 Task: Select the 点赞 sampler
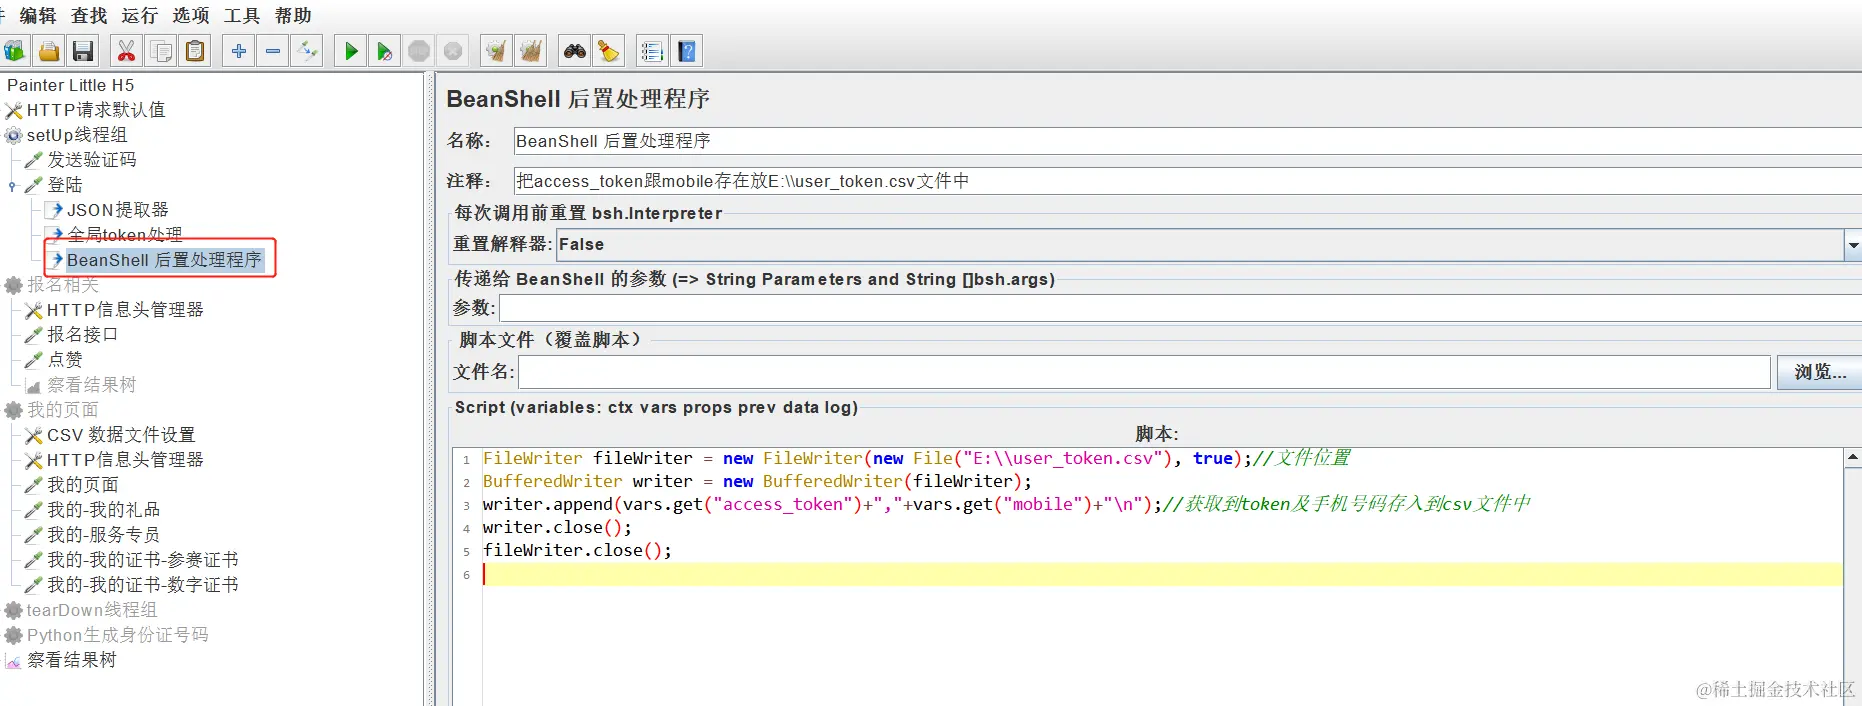(x=65, y=360)
